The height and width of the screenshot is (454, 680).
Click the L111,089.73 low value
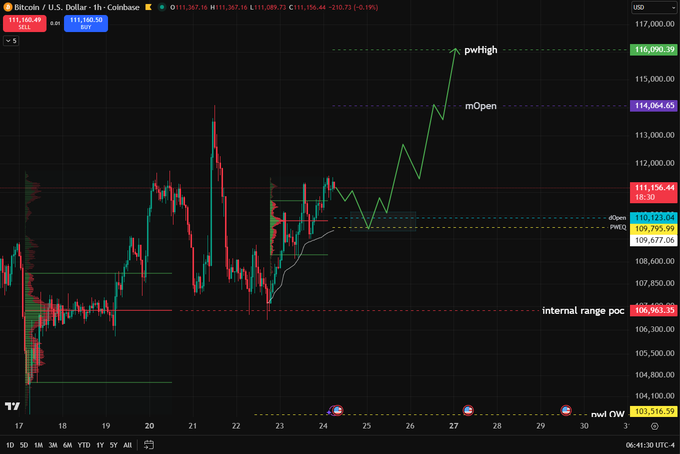click(x=268, y=7)
